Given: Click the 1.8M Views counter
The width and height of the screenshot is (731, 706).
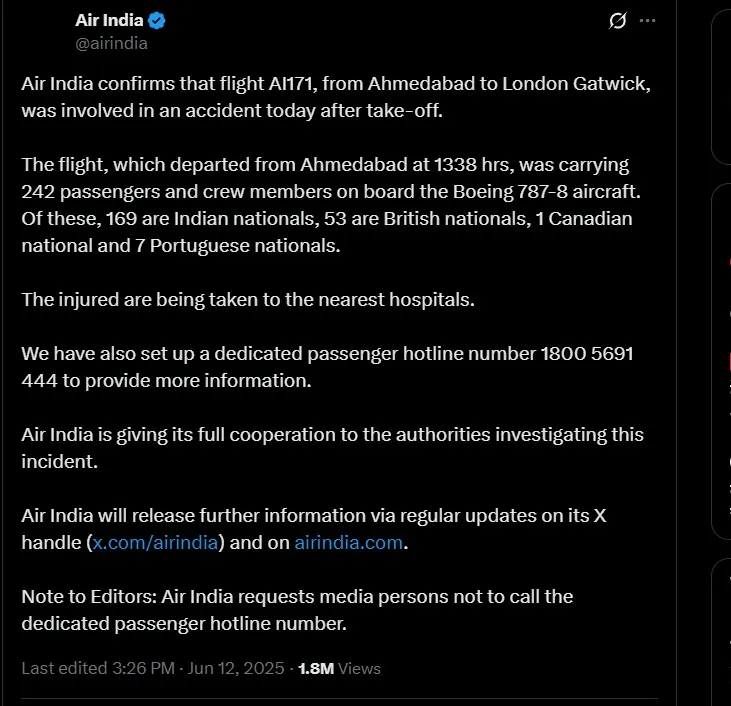Looking at the screenshot, I should [x=340, y=668].
